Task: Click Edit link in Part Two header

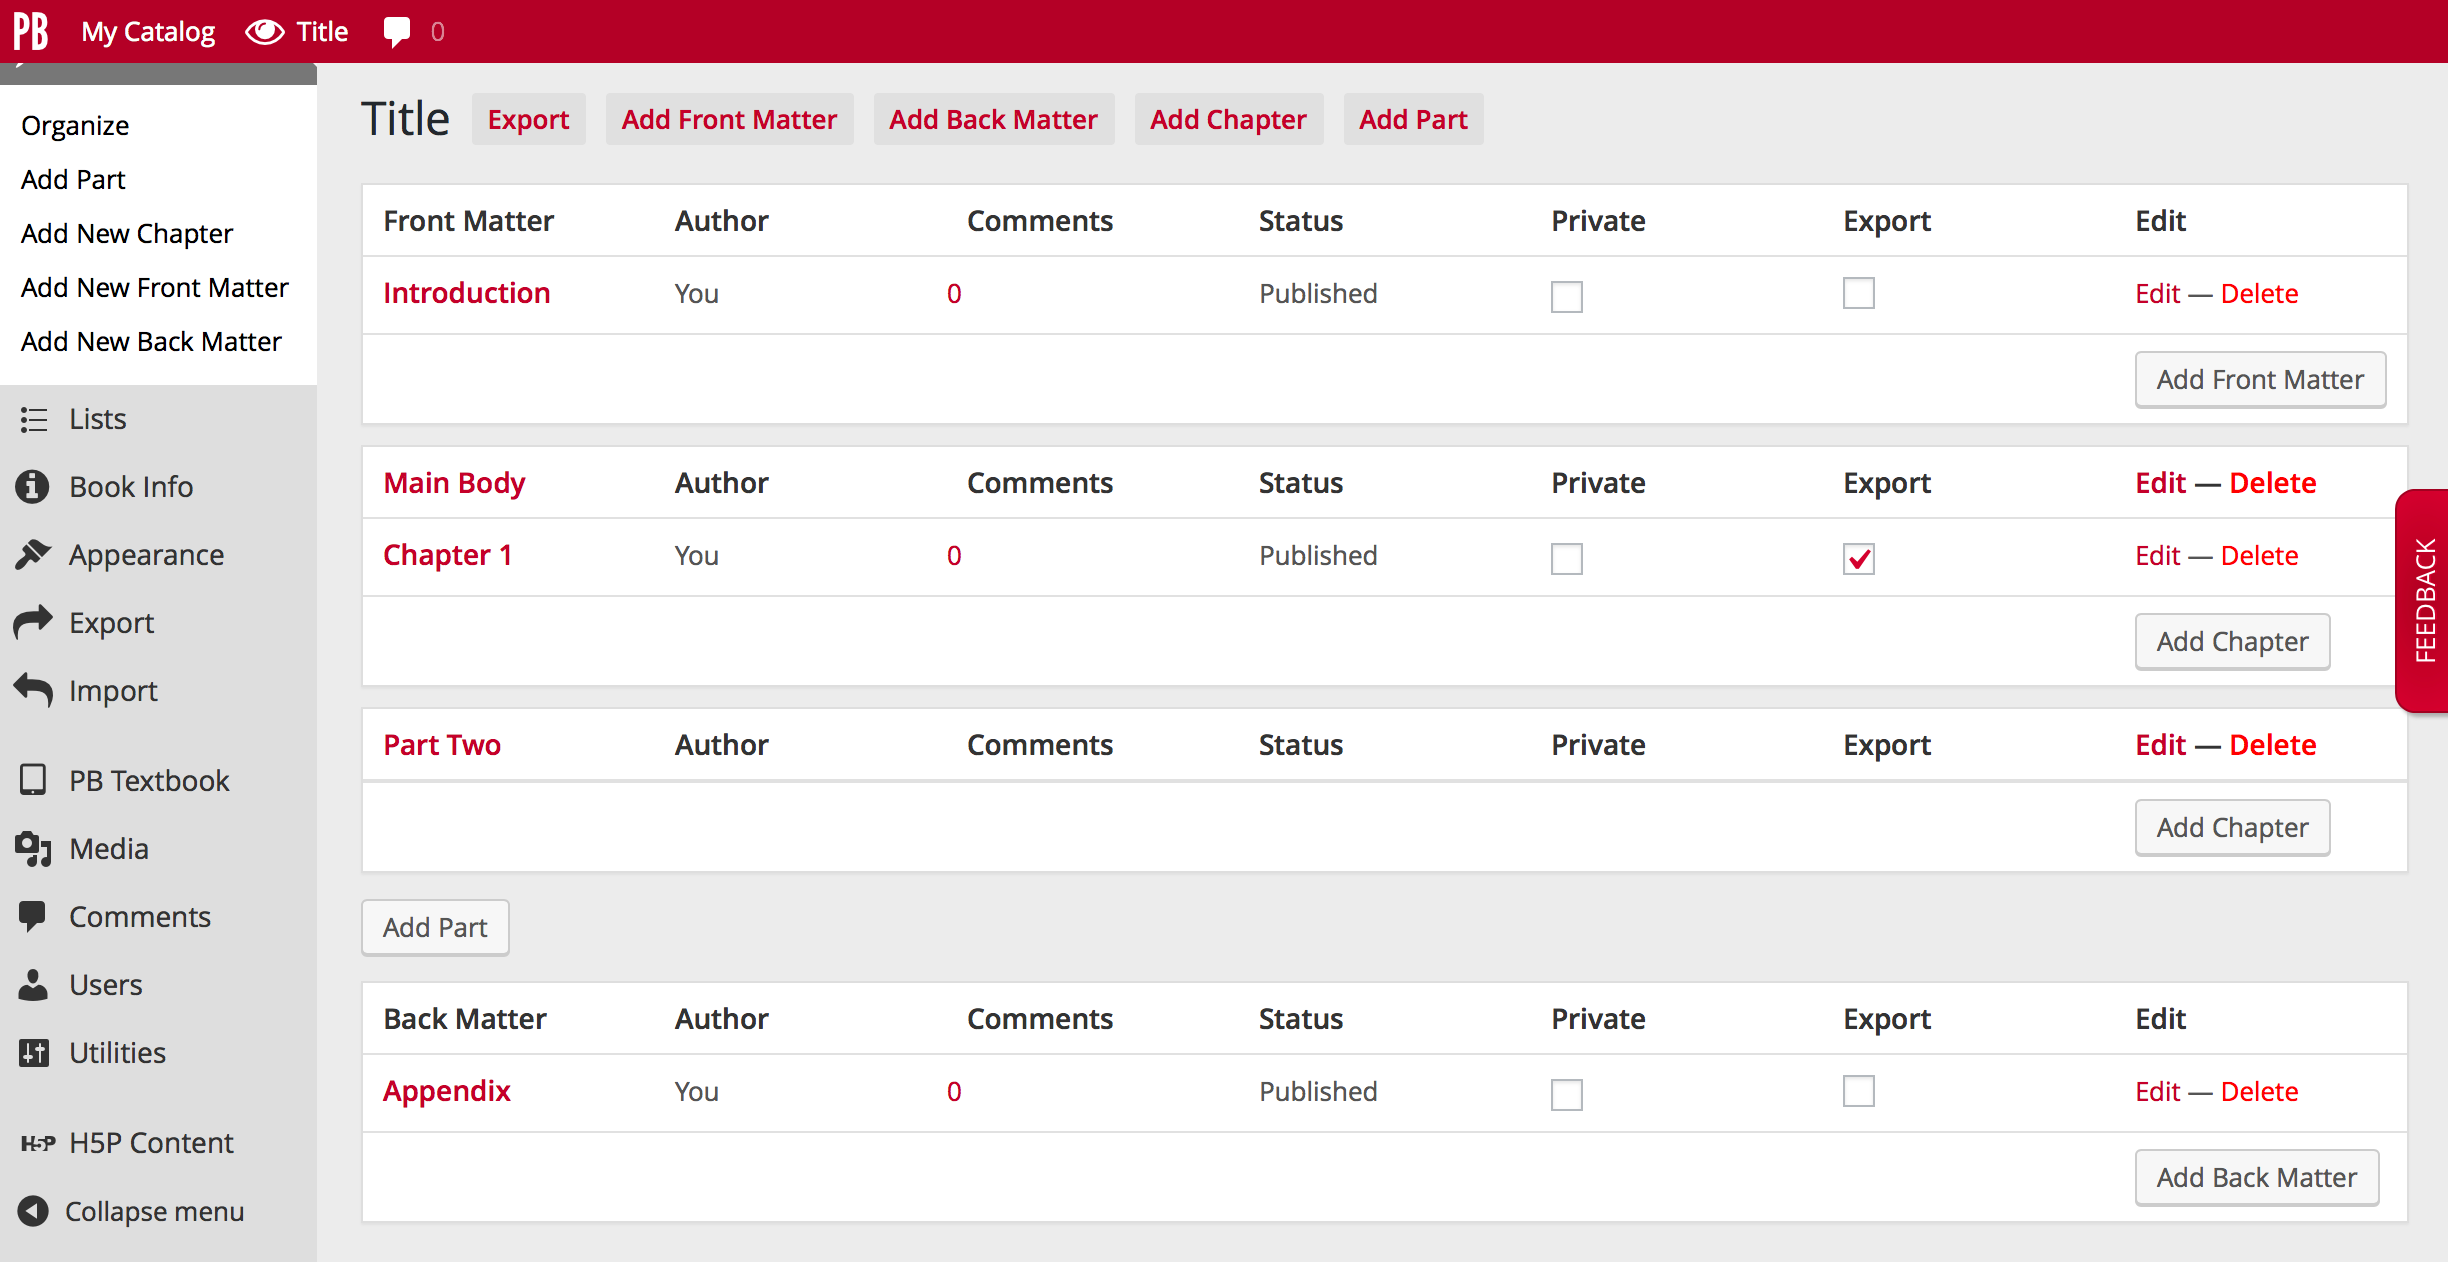Action: point(2161,745)
